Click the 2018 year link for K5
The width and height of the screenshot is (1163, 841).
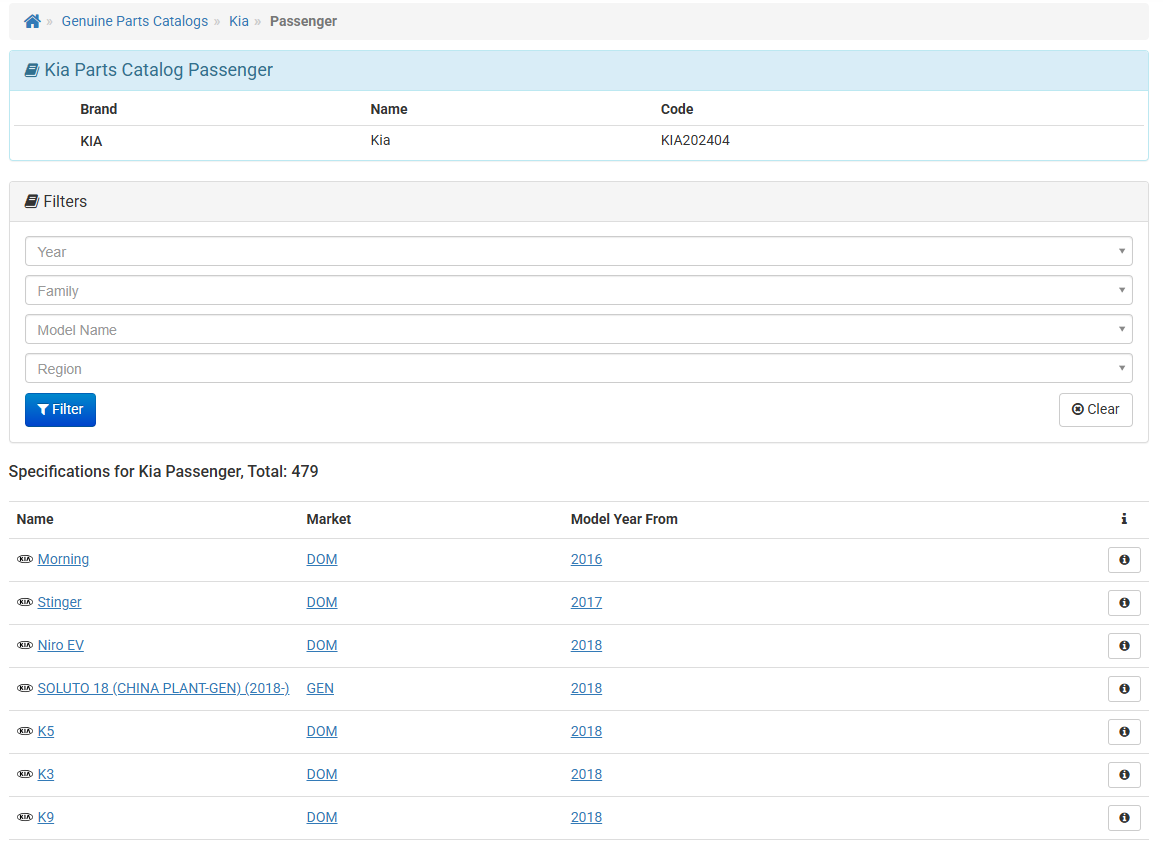(586, 731)
